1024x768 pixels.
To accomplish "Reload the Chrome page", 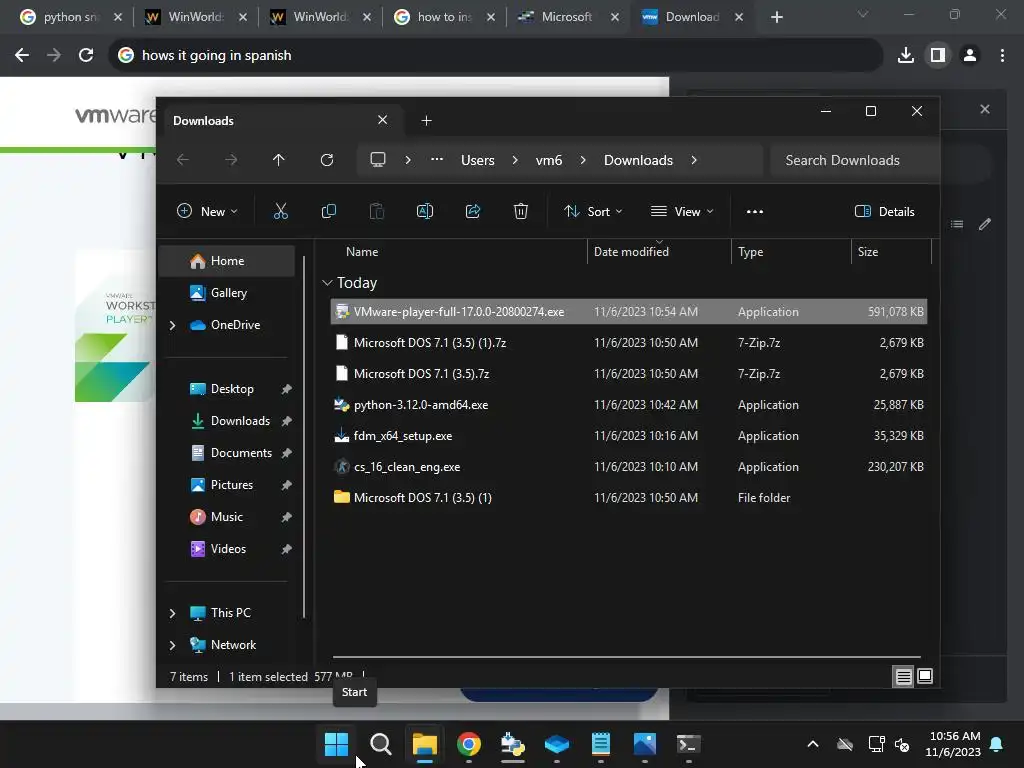I will (x=86, y=56).
